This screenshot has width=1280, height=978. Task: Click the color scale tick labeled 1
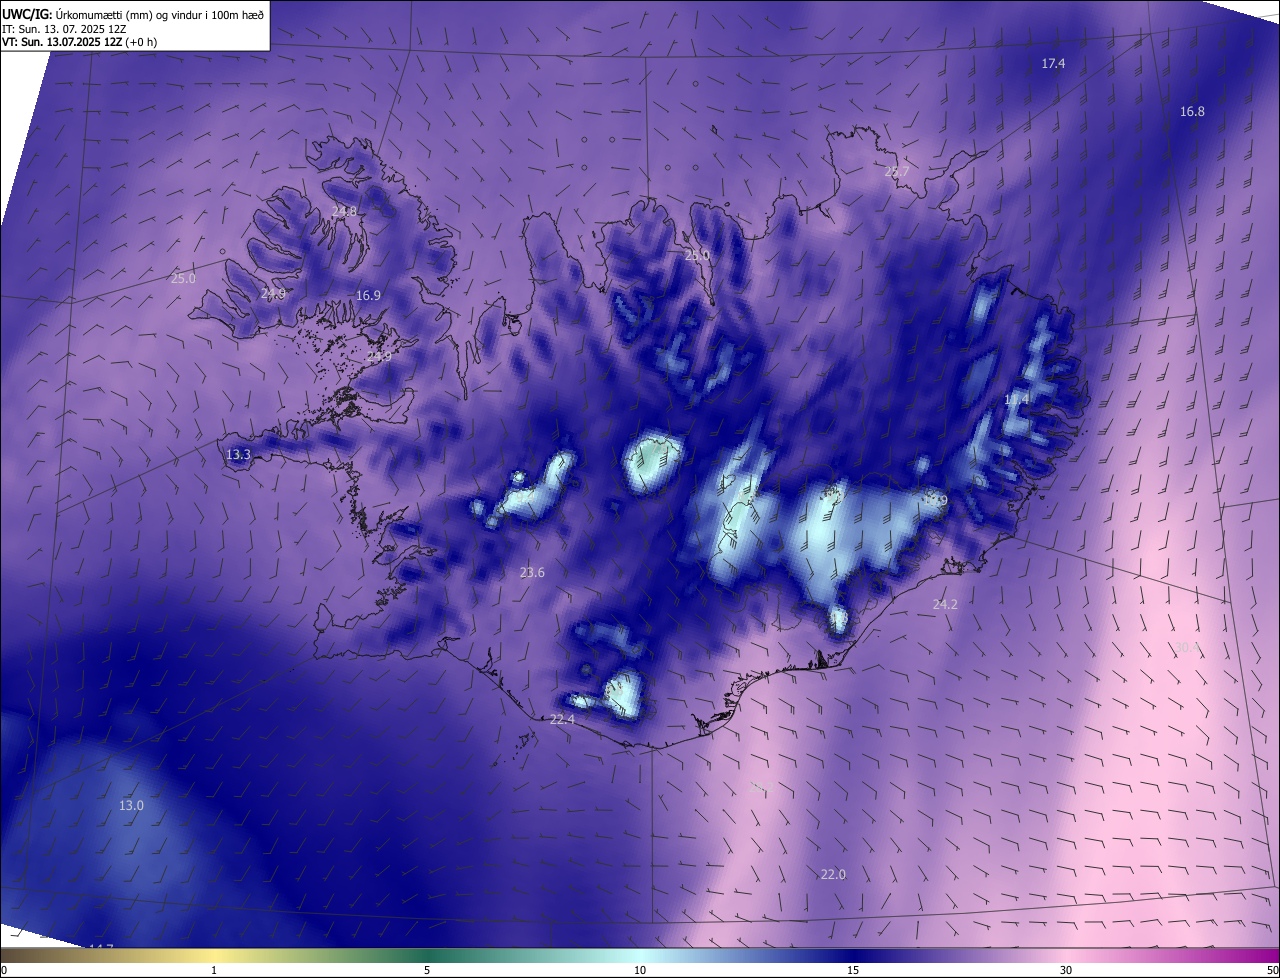point(214,970)
